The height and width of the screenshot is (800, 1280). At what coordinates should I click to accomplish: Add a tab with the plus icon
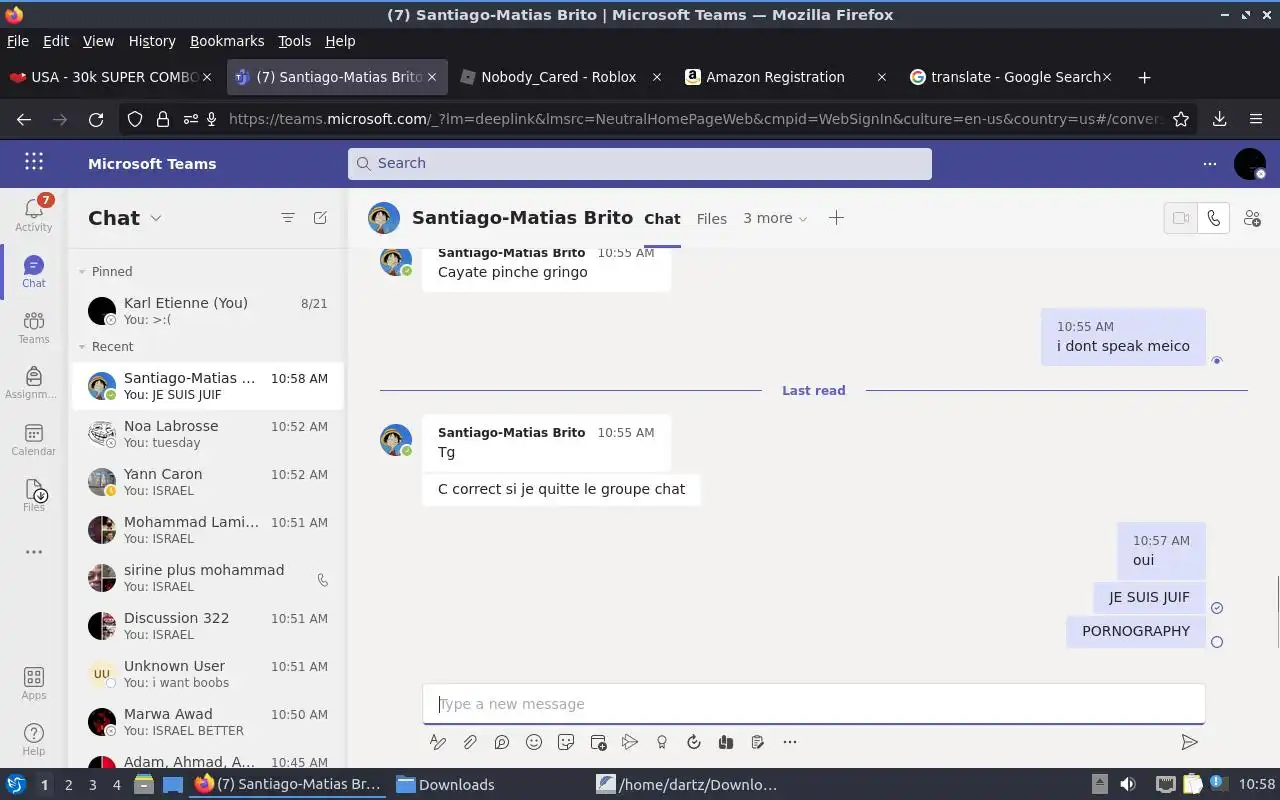(x=836, y=218)
